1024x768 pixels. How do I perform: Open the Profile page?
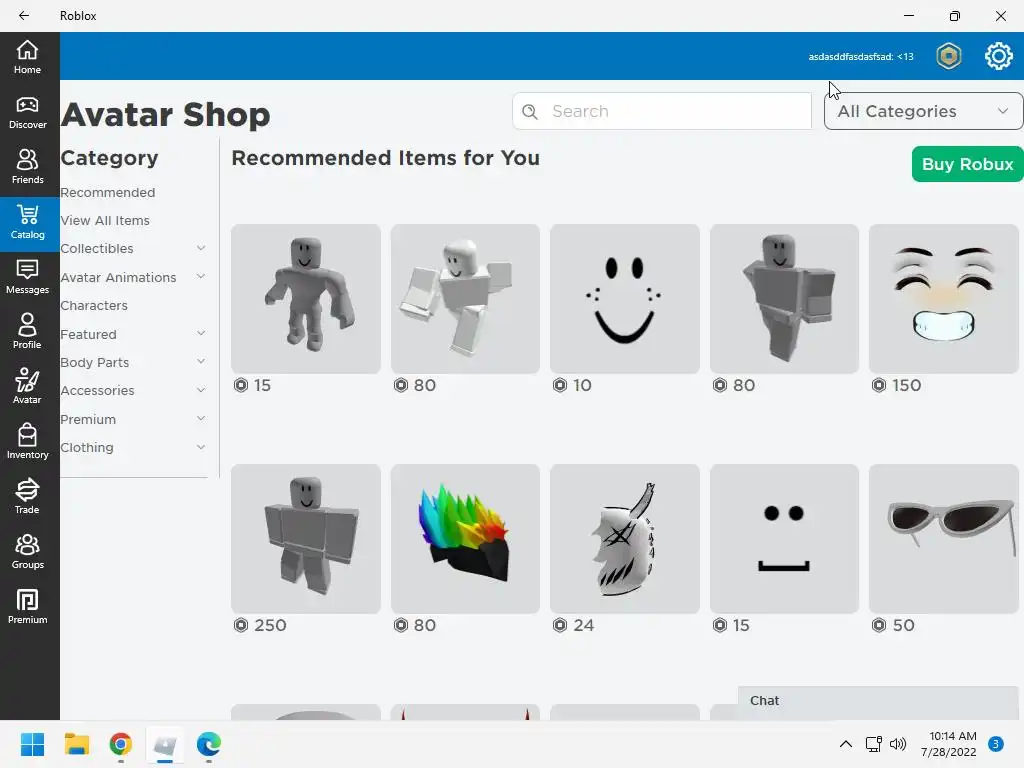(x=27, y=332)
